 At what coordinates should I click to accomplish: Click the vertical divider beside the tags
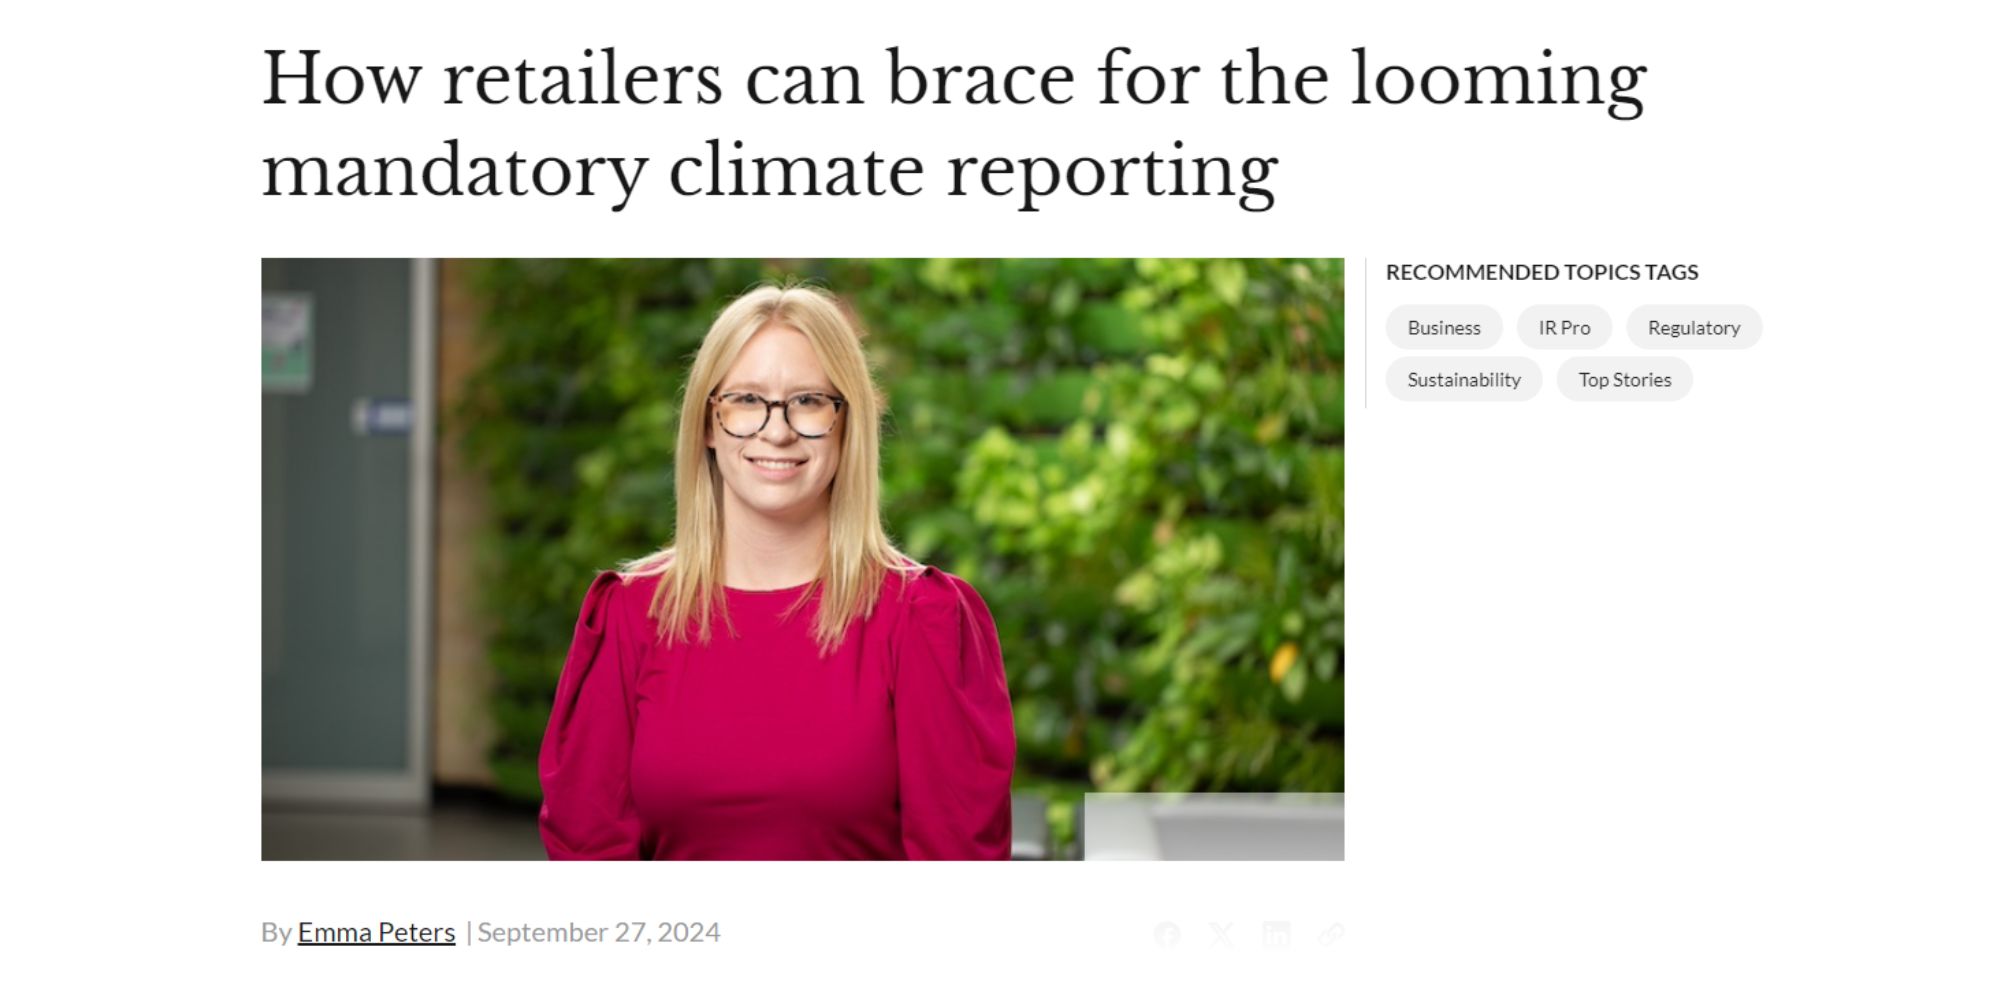(x=1366, y=333)
